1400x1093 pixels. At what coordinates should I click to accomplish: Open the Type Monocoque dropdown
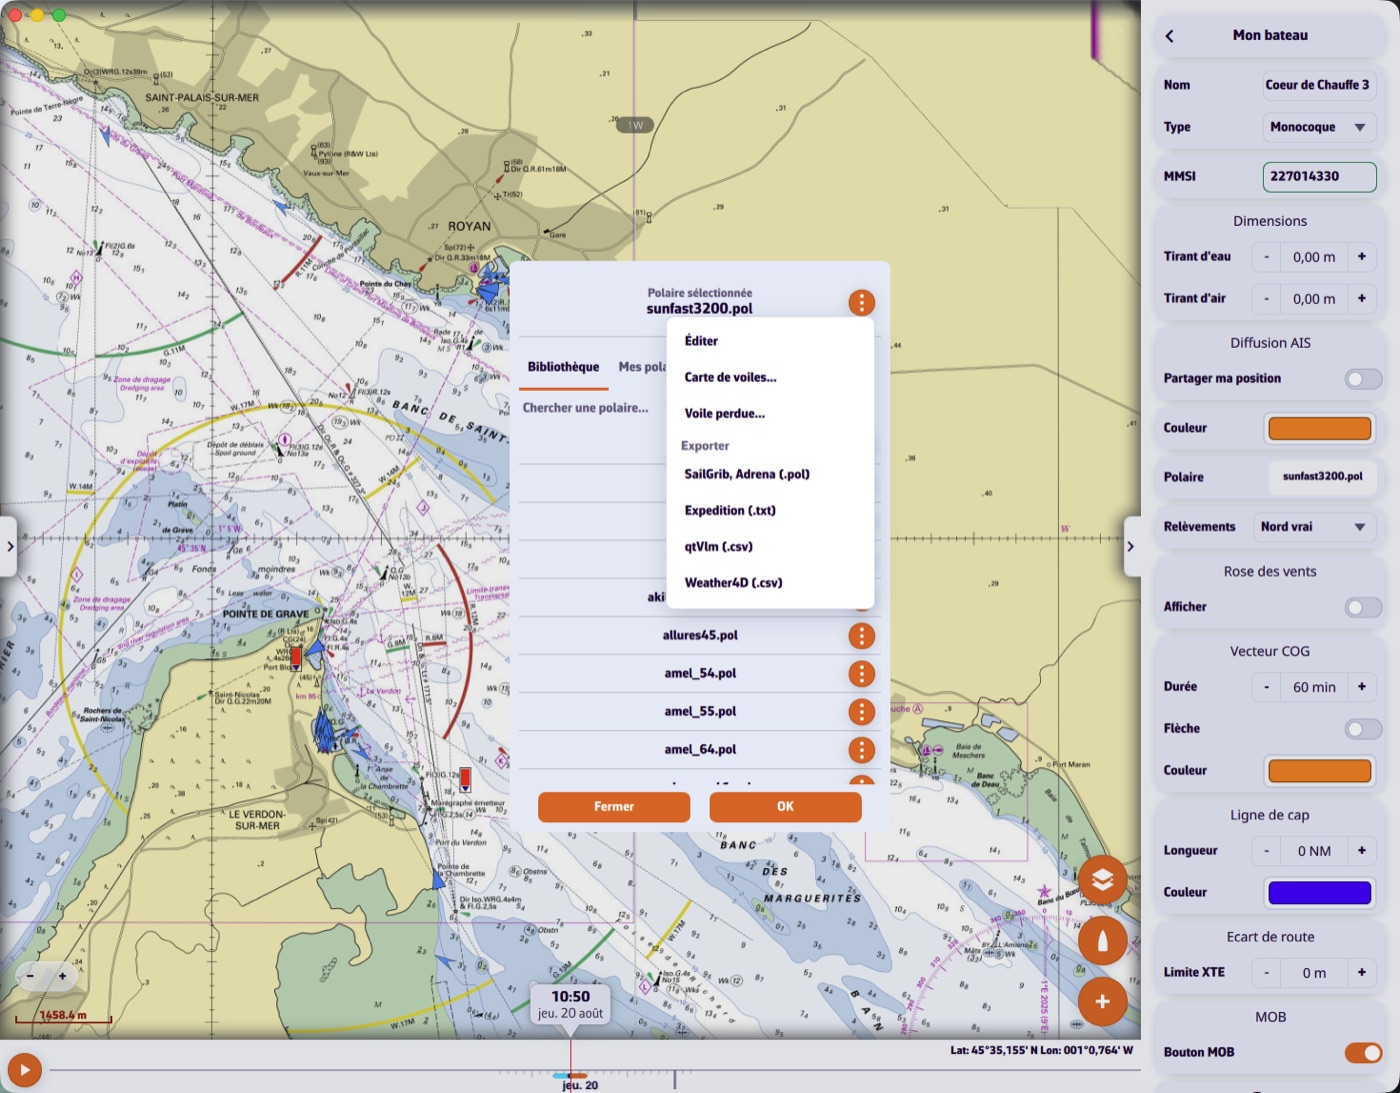pyautogui.click(x=1319, y=128)
